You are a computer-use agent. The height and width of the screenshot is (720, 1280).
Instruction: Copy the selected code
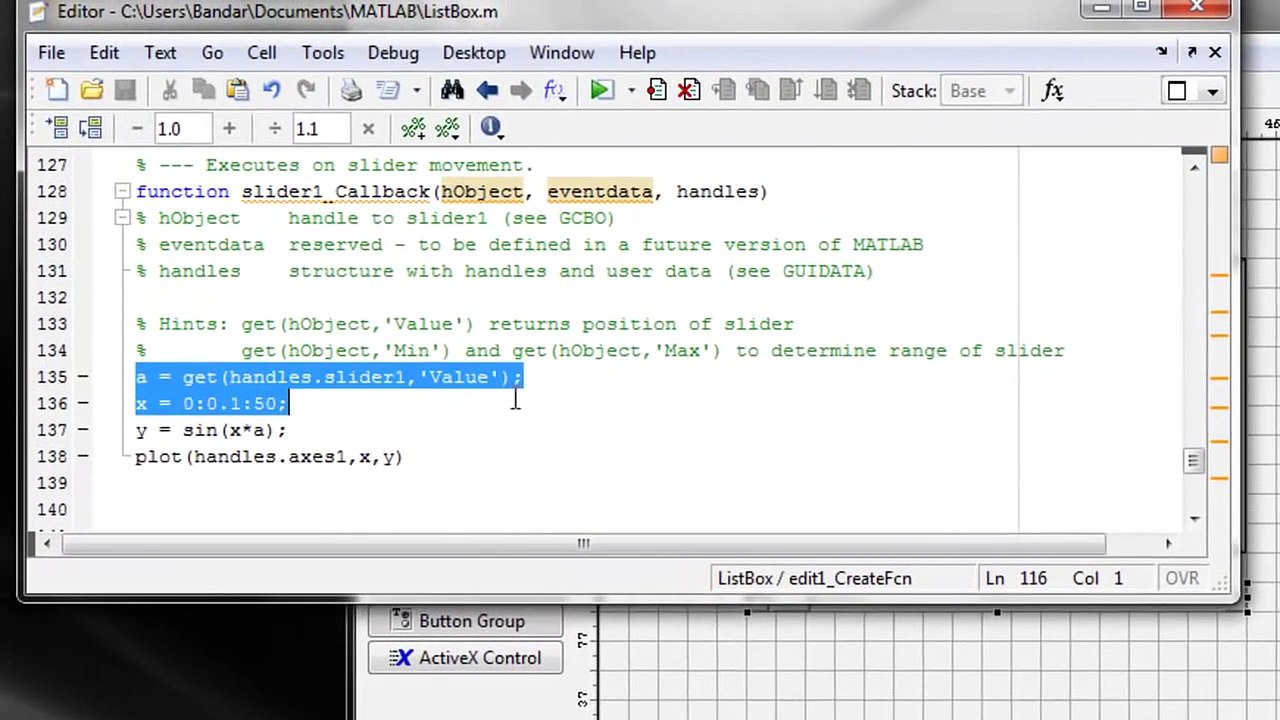coord(203,91)
